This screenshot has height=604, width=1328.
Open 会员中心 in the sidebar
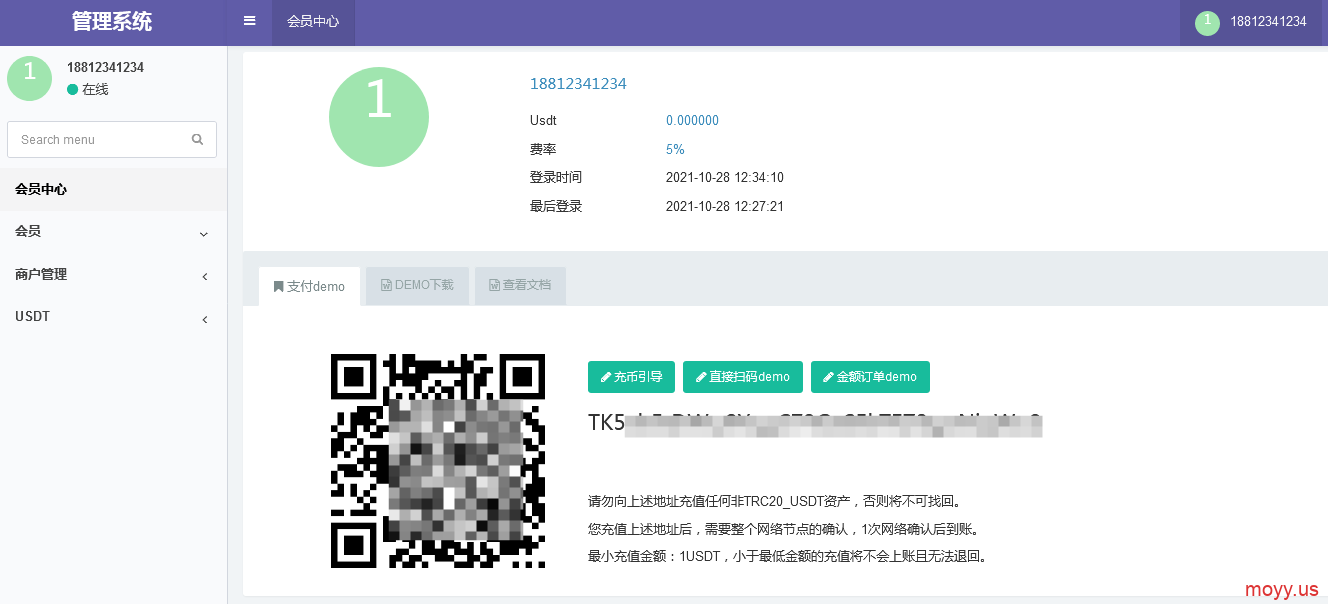pyautogui.click(x=114, y=189)
